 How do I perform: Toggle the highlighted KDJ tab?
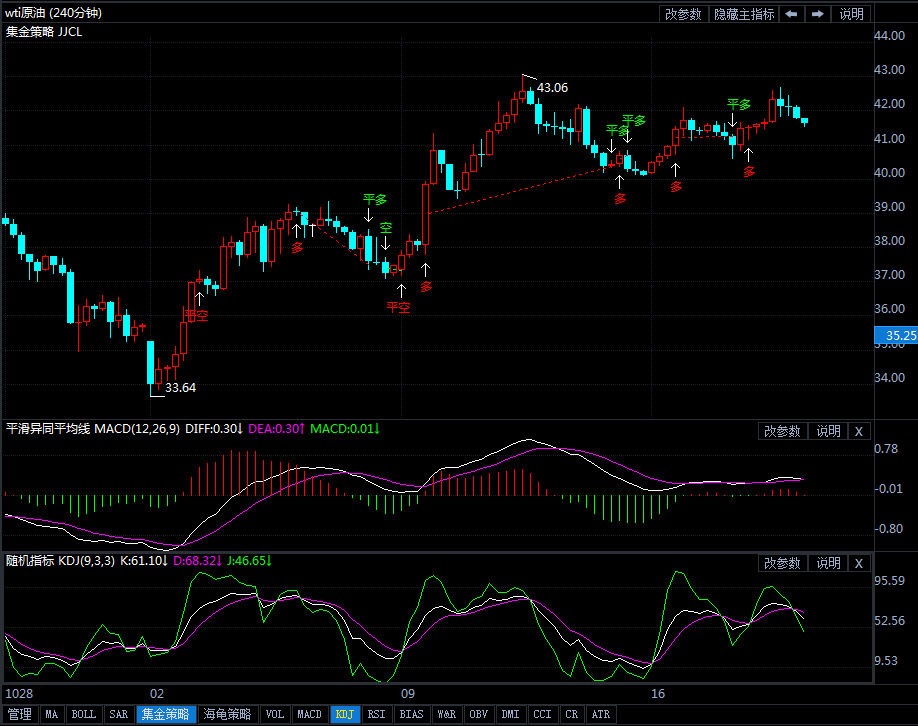(x=345, y=714)
